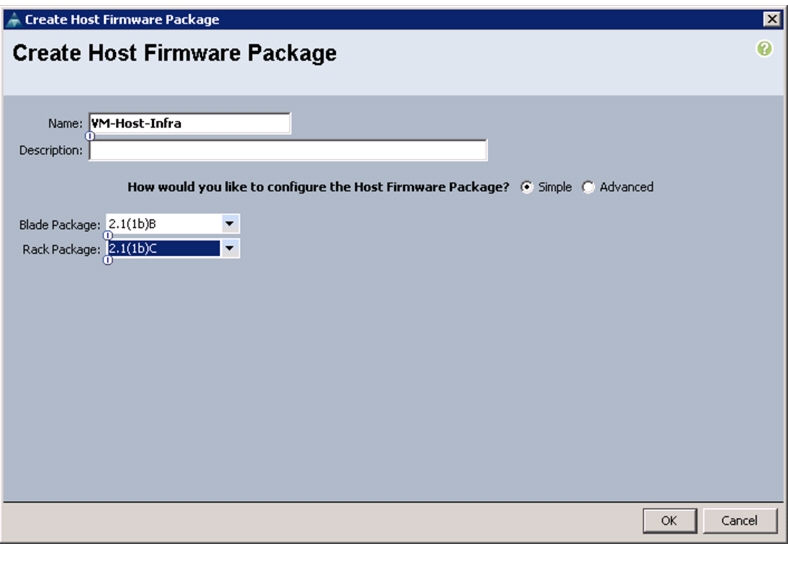Image resolution: width=788 pixels, height=563 pixels.
Task: Open help via green question mark icon
Action: click(x=764, y=49)
